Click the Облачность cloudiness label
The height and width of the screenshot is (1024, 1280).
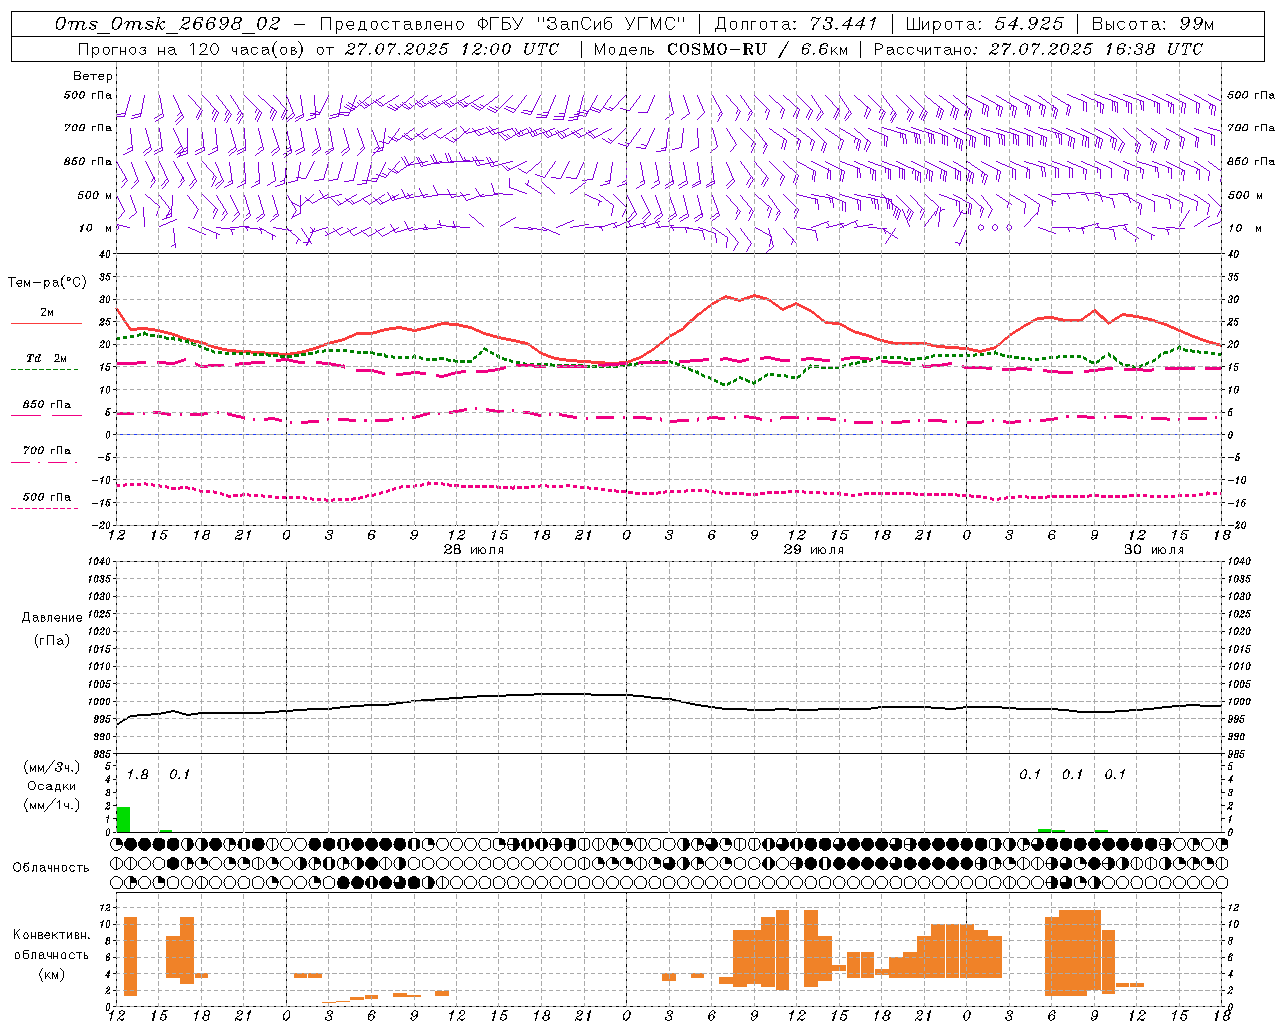pos(51,867)
